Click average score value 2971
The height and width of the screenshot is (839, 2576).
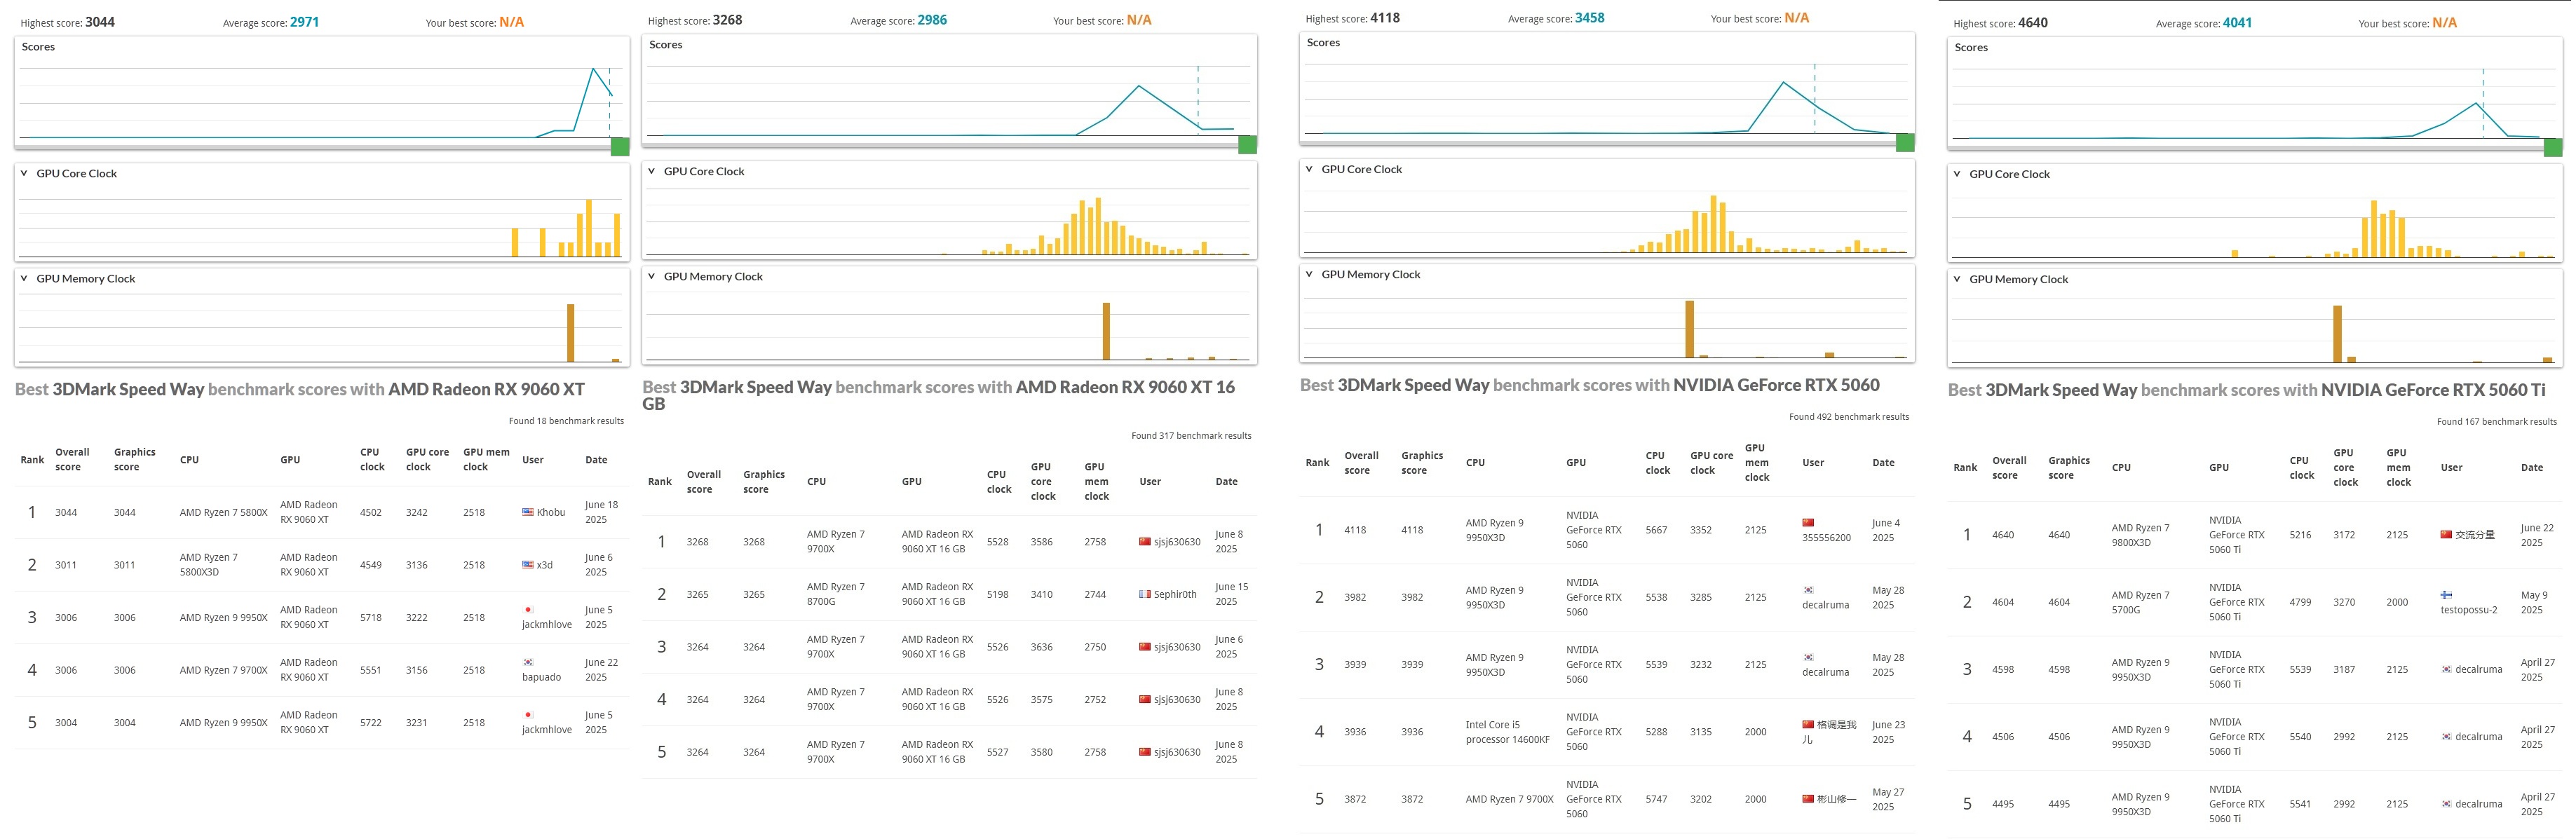click(305, 22)
